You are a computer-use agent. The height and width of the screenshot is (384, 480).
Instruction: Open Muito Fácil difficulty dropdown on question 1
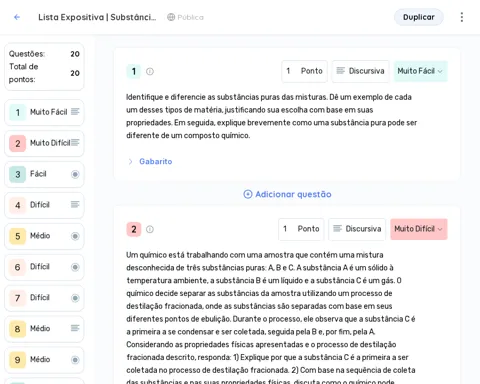point(421,71)
